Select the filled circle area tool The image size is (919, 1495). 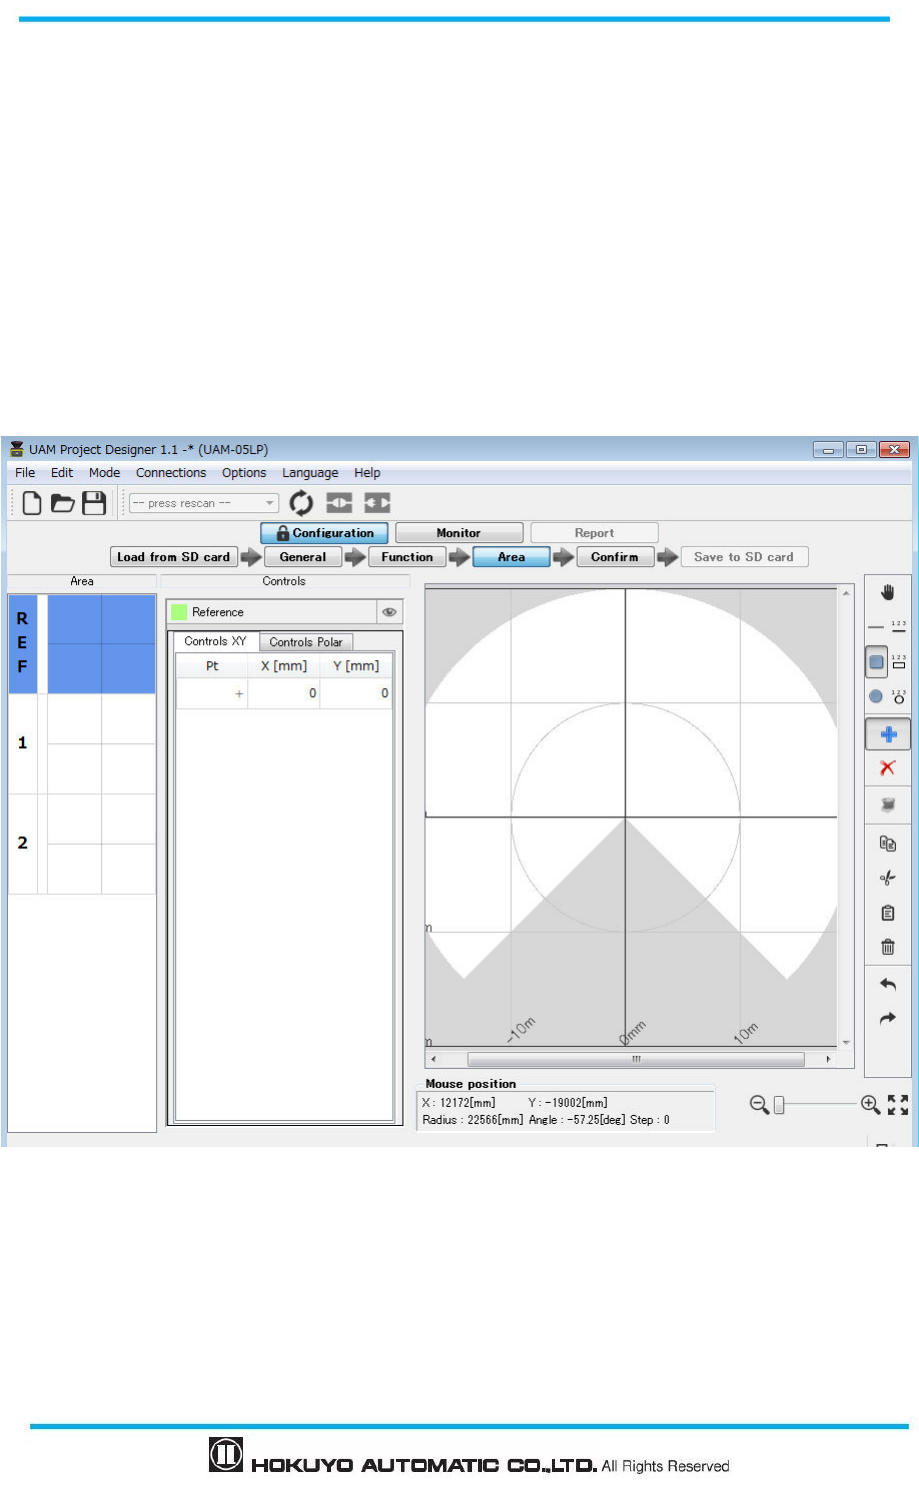[876, 696]
